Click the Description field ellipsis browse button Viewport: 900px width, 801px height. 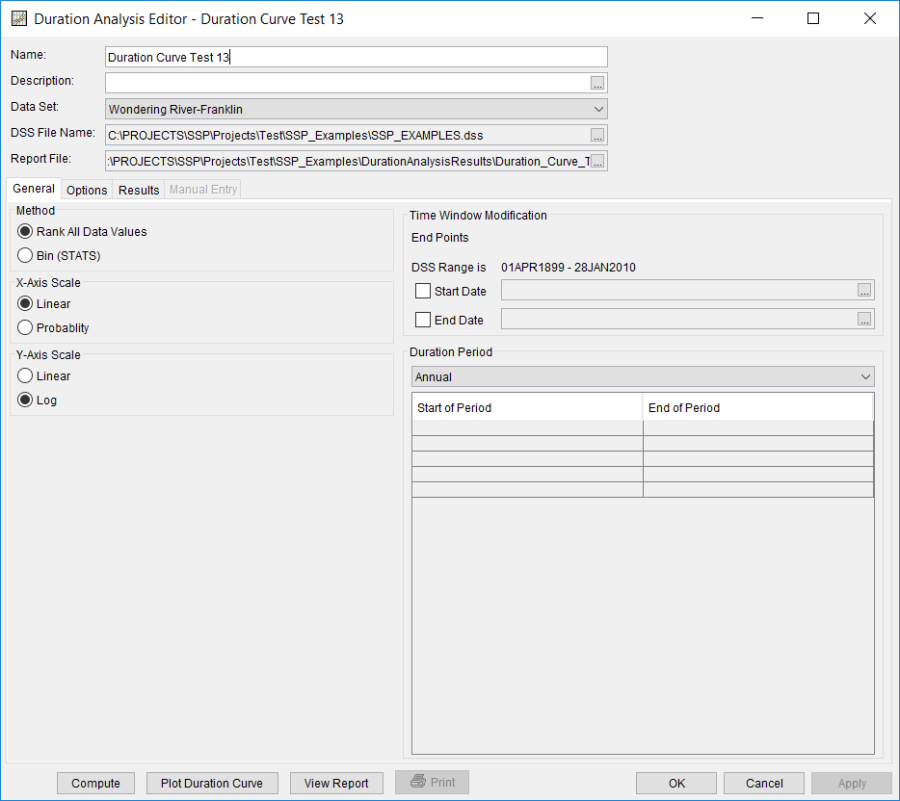point(597,83)
